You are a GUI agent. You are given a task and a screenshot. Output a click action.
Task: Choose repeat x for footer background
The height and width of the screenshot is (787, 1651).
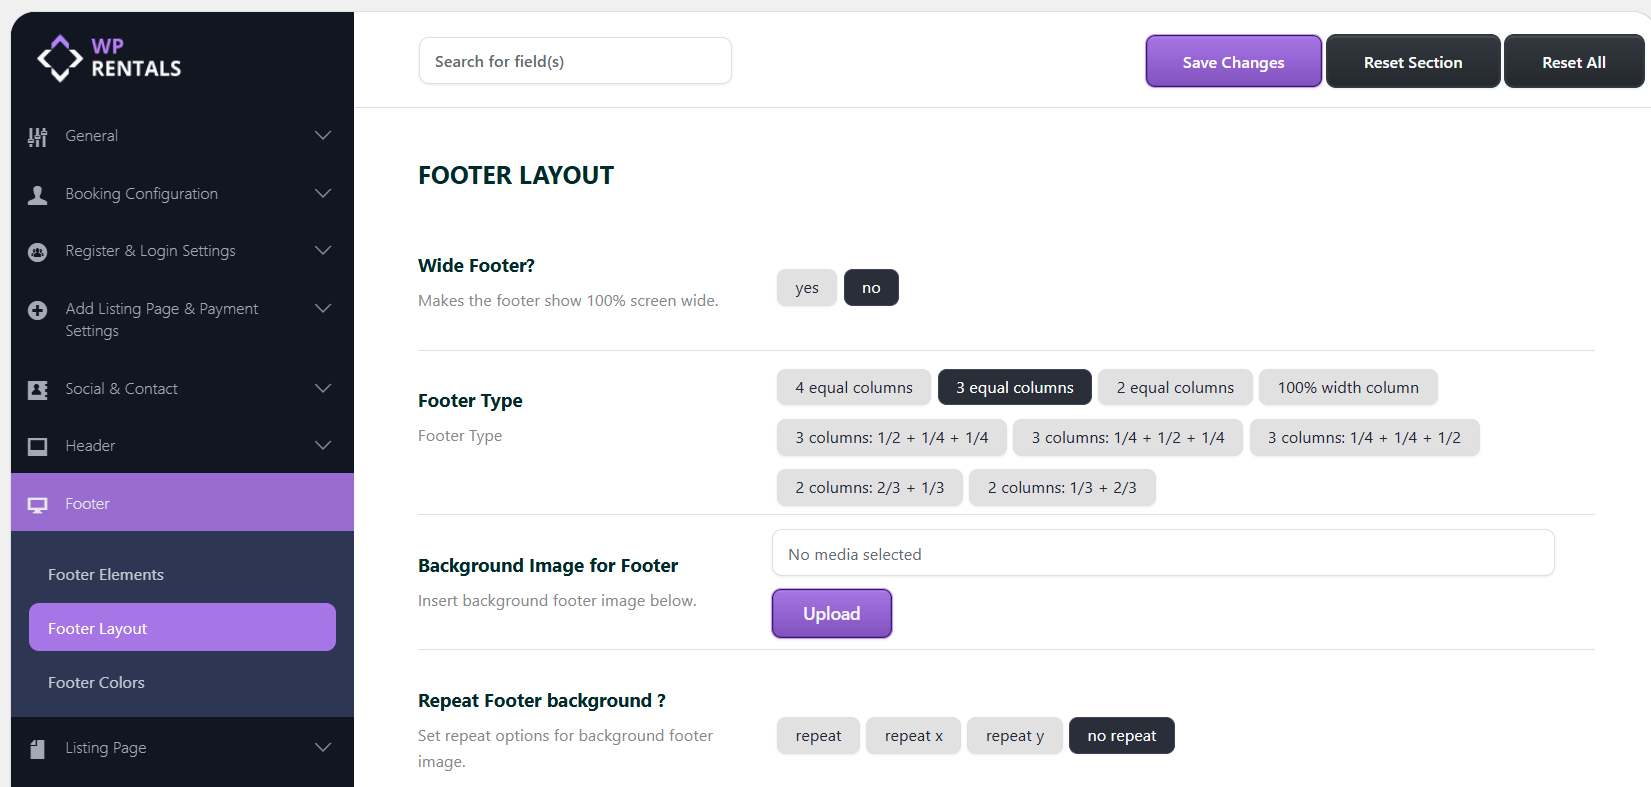(x=913, y=736)
